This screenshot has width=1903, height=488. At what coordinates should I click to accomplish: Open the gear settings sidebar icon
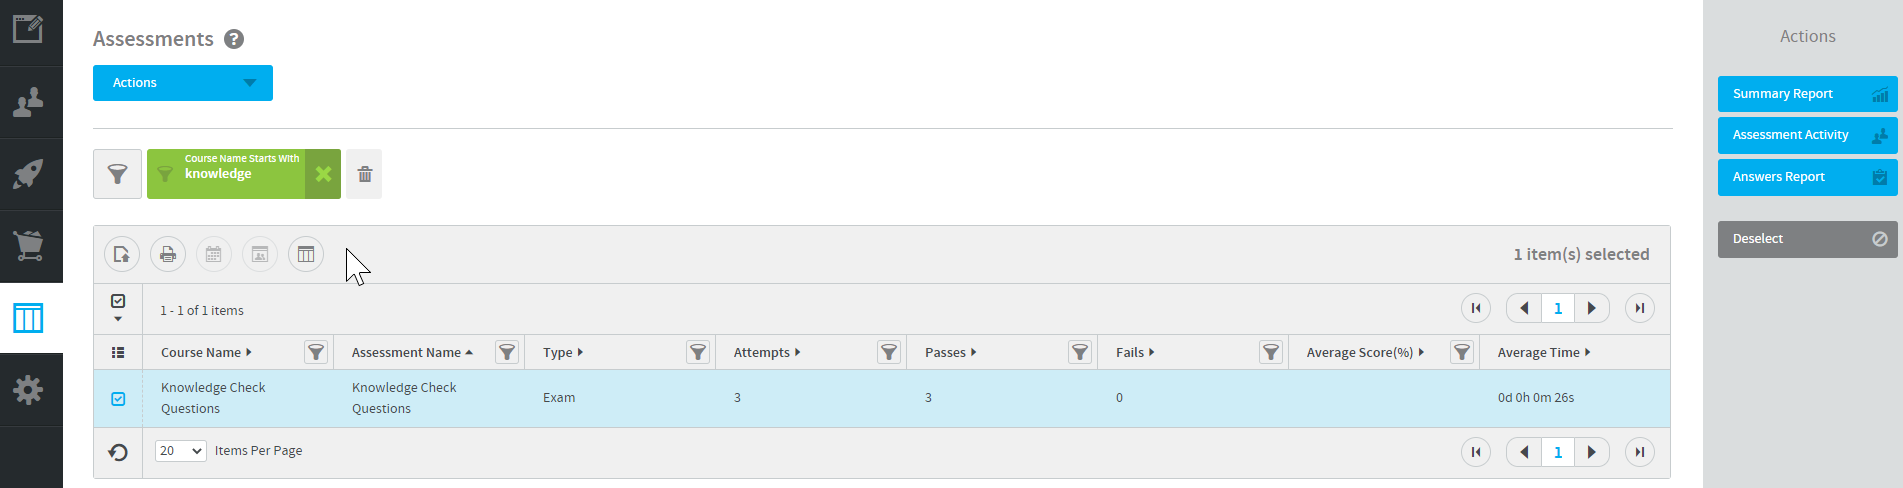click(x=29, y=390)
